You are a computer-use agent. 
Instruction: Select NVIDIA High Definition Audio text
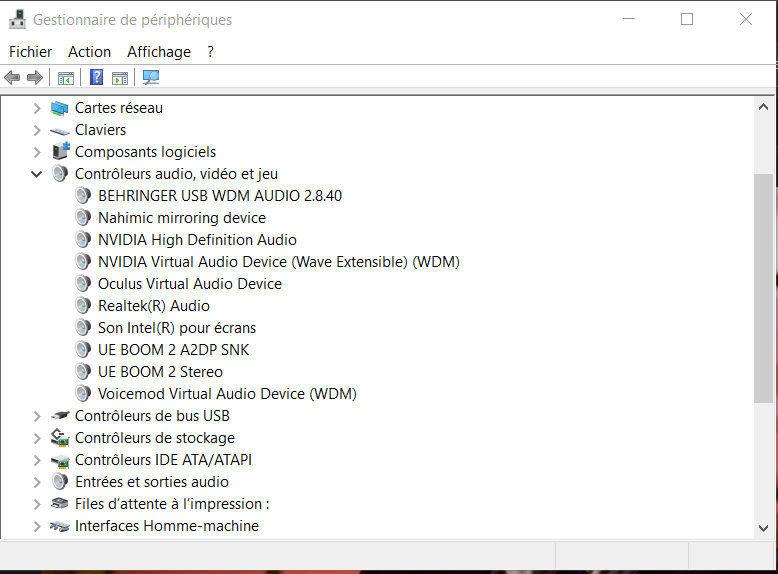(197, 240)
